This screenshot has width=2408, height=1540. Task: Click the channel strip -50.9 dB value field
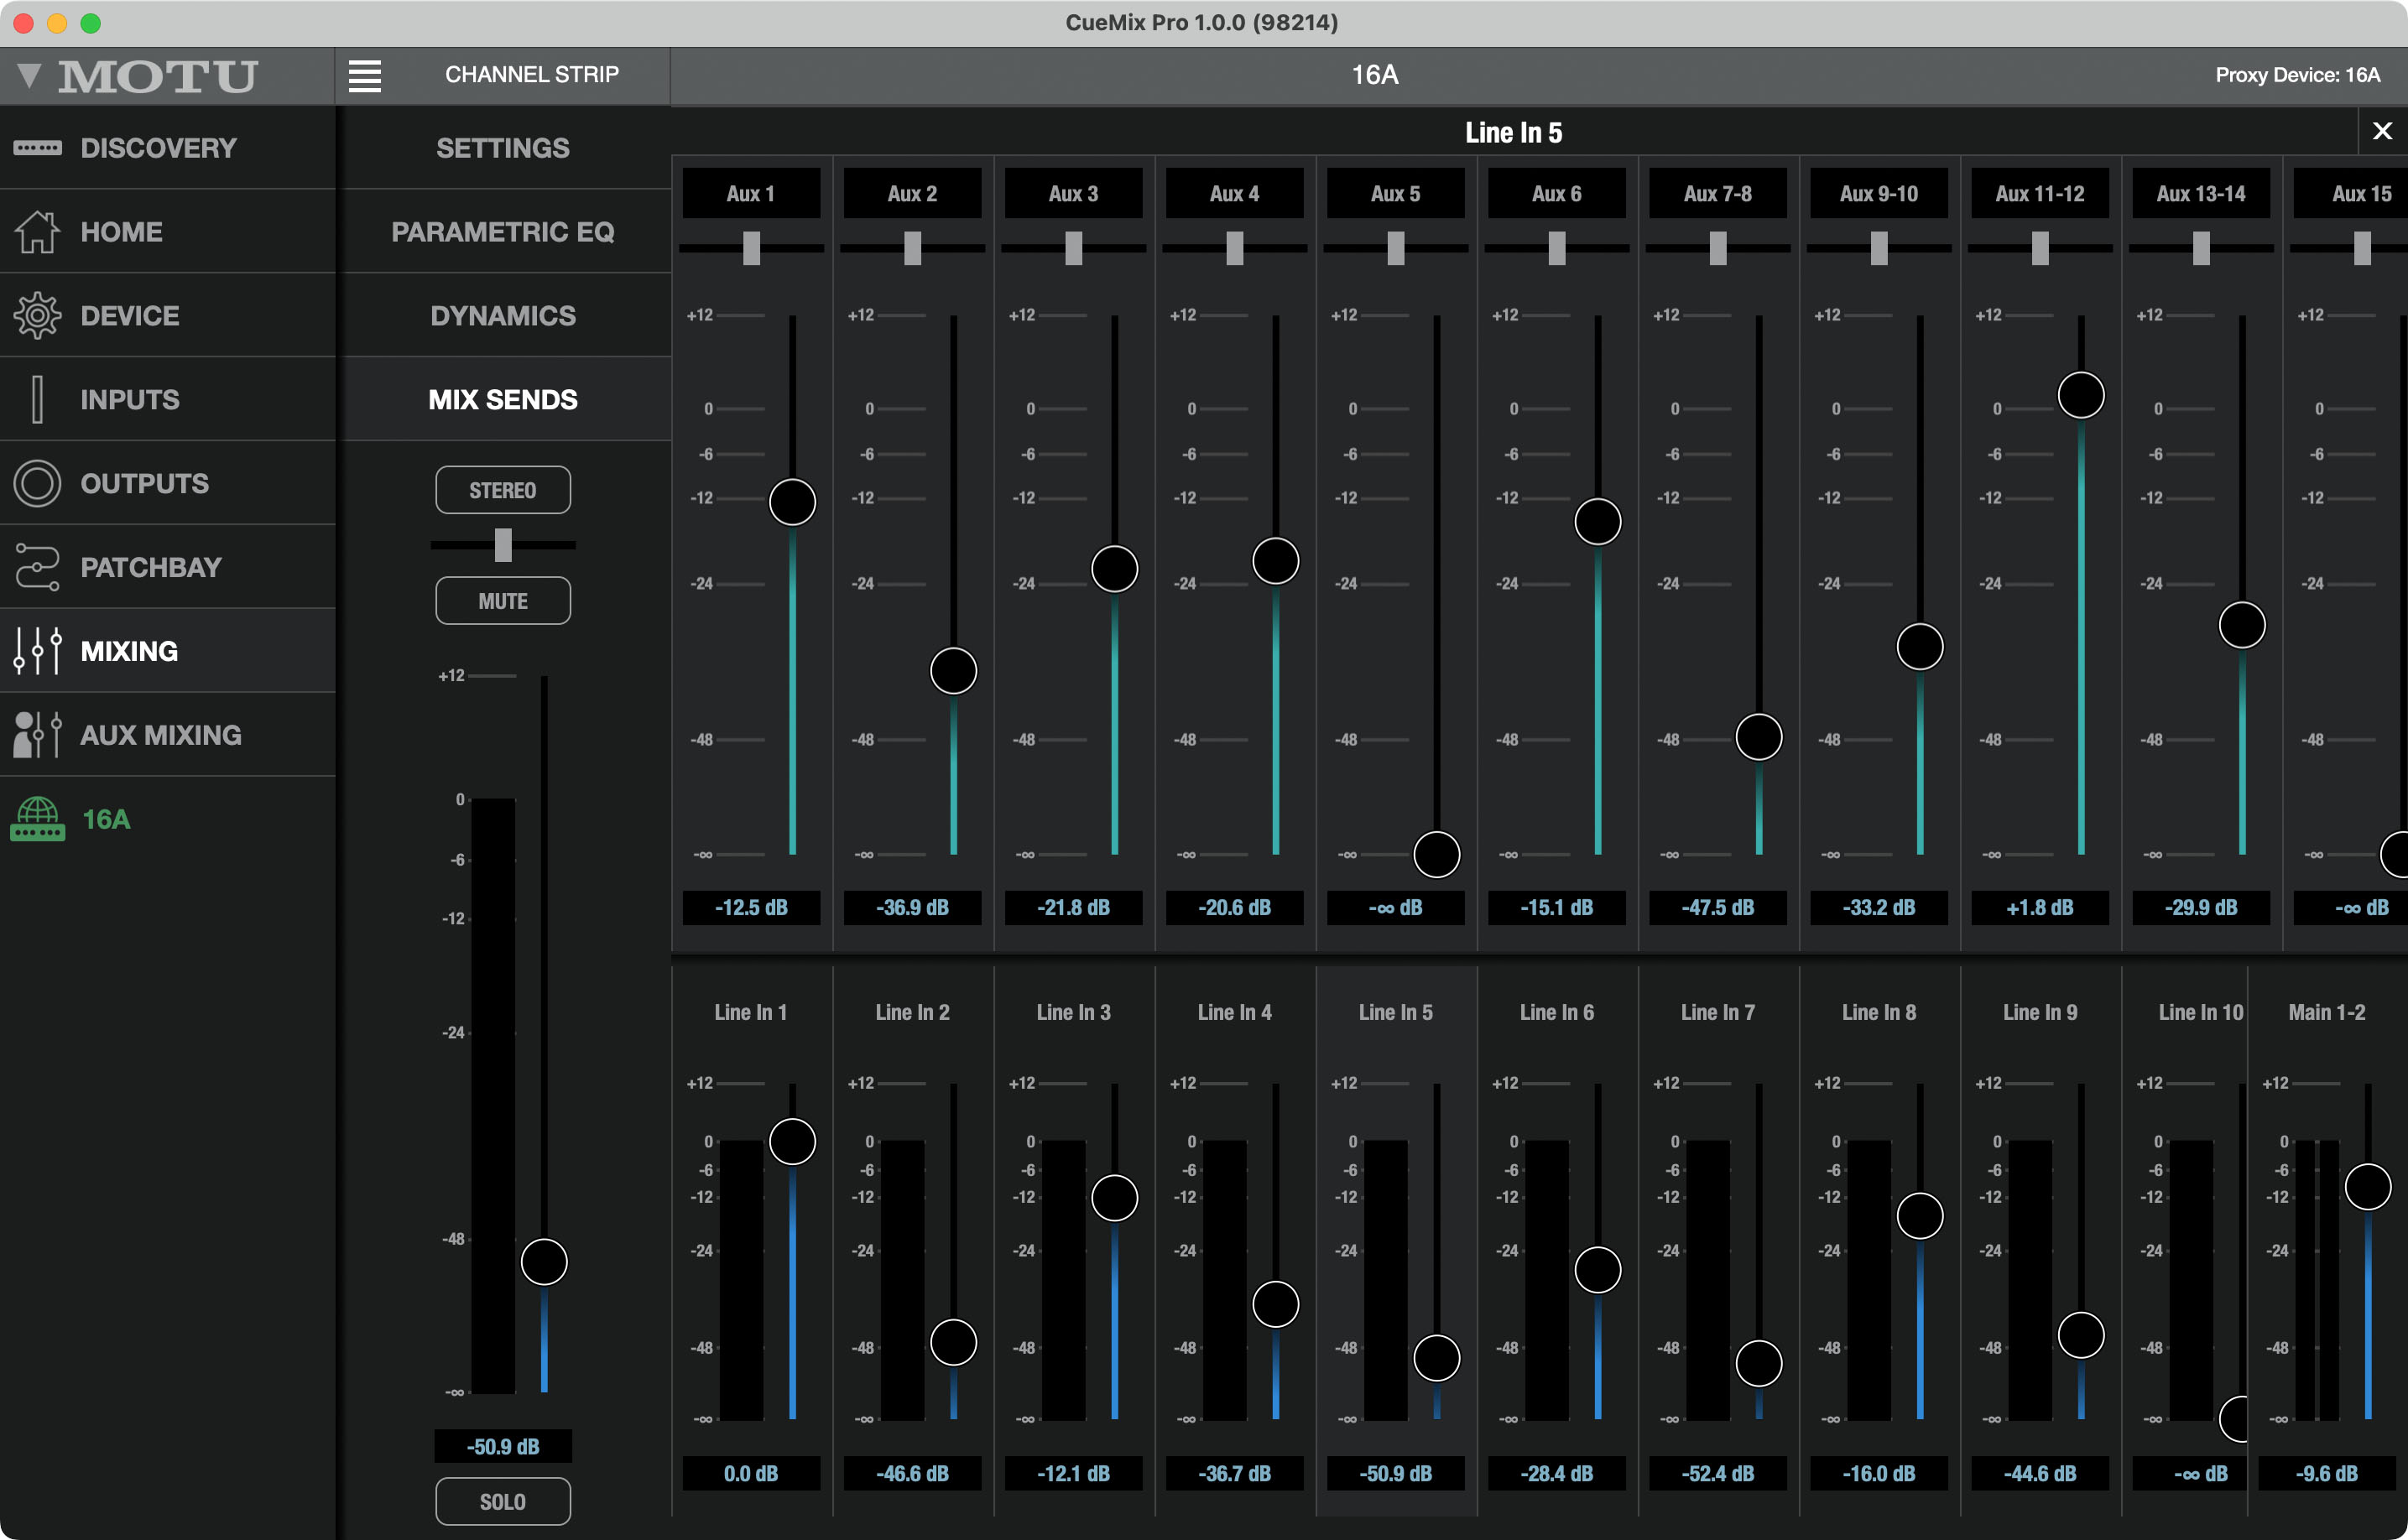click(503, 1447)
